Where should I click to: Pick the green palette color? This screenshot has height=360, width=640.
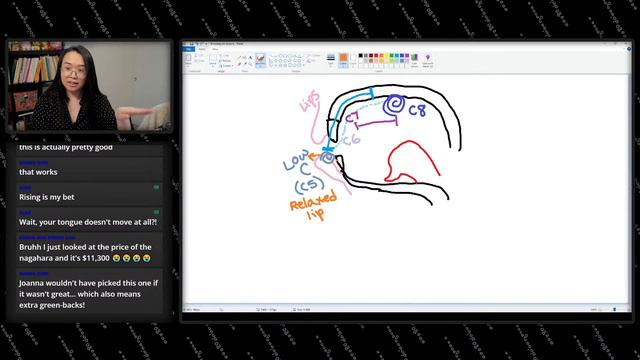tap(391, 56)
